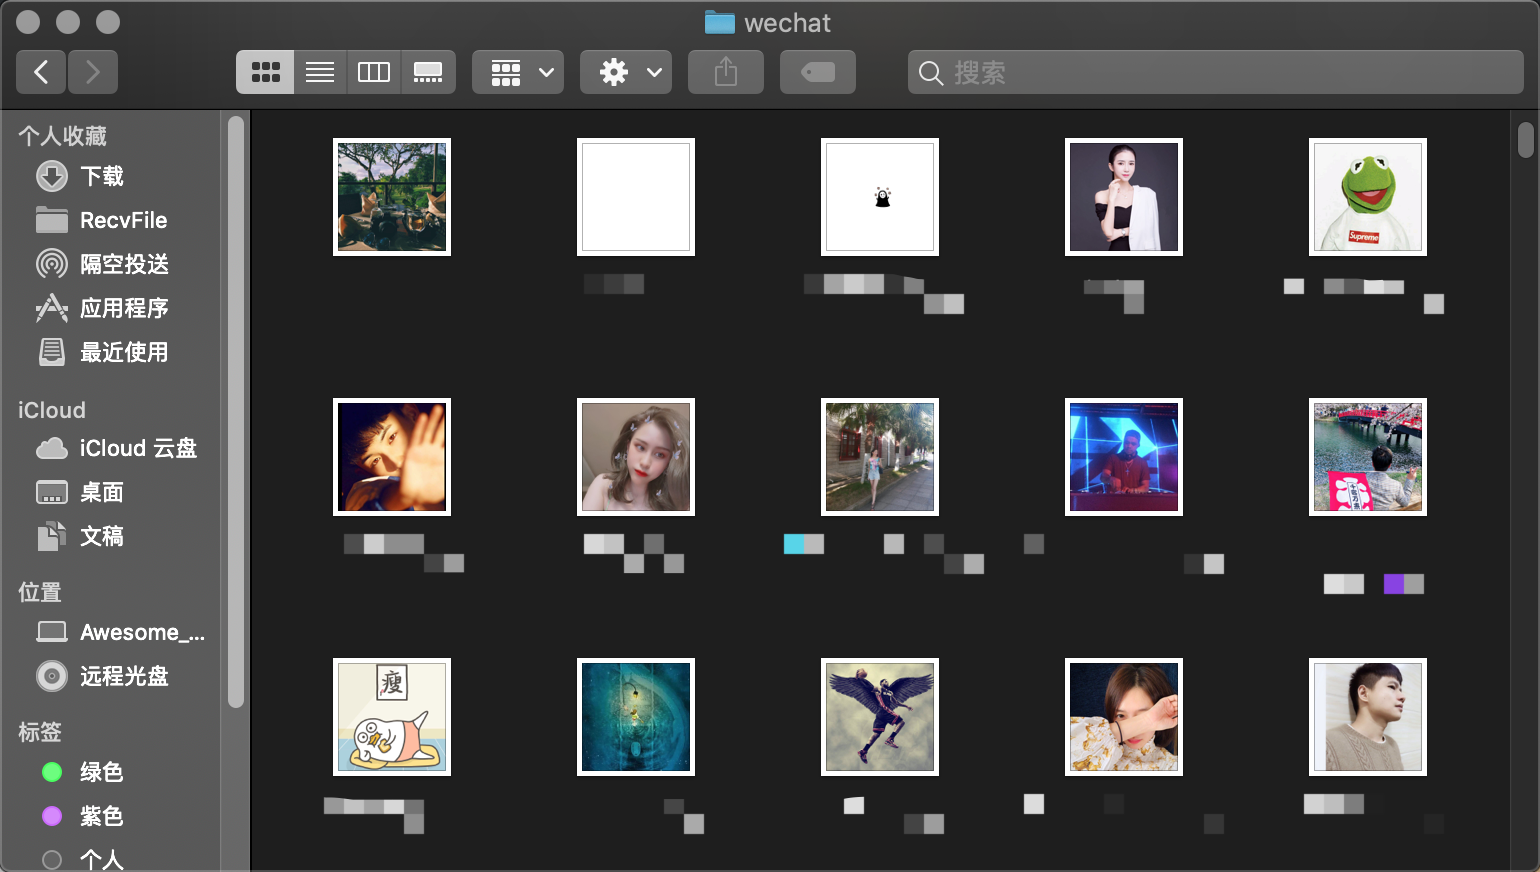
Task: Switch to list view mode
Action: 320,72
